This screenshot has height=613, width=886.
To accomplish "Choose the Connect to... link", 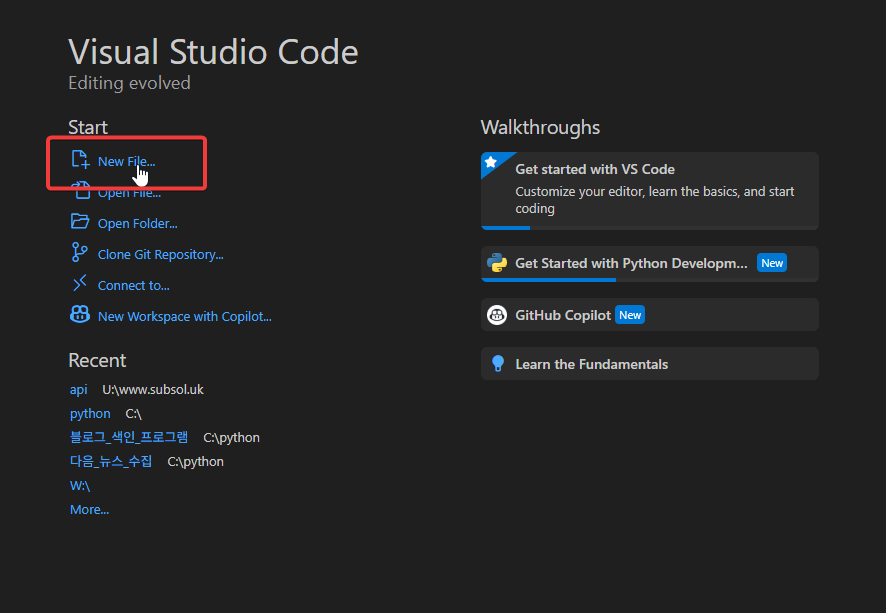I will (x=133, y=286).
